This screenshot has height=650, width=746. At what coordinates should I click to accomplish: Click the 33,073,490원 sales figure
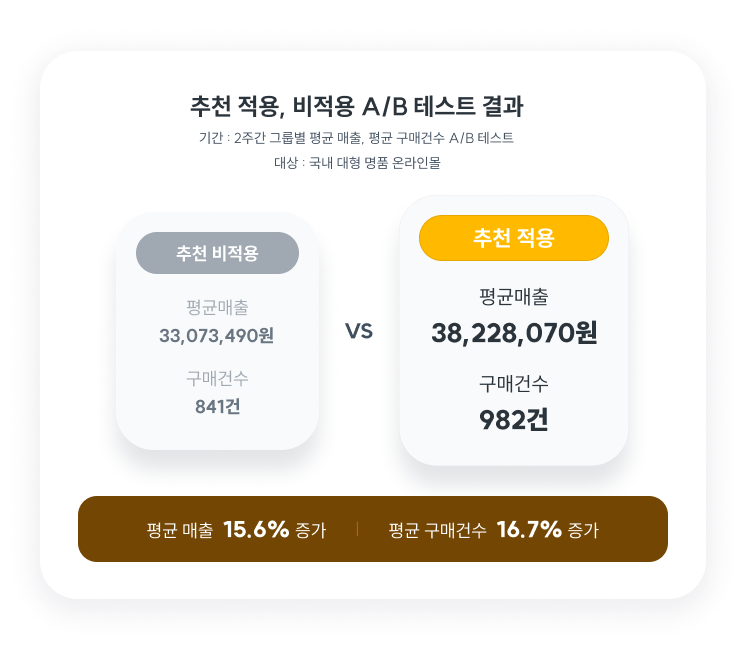216,335
